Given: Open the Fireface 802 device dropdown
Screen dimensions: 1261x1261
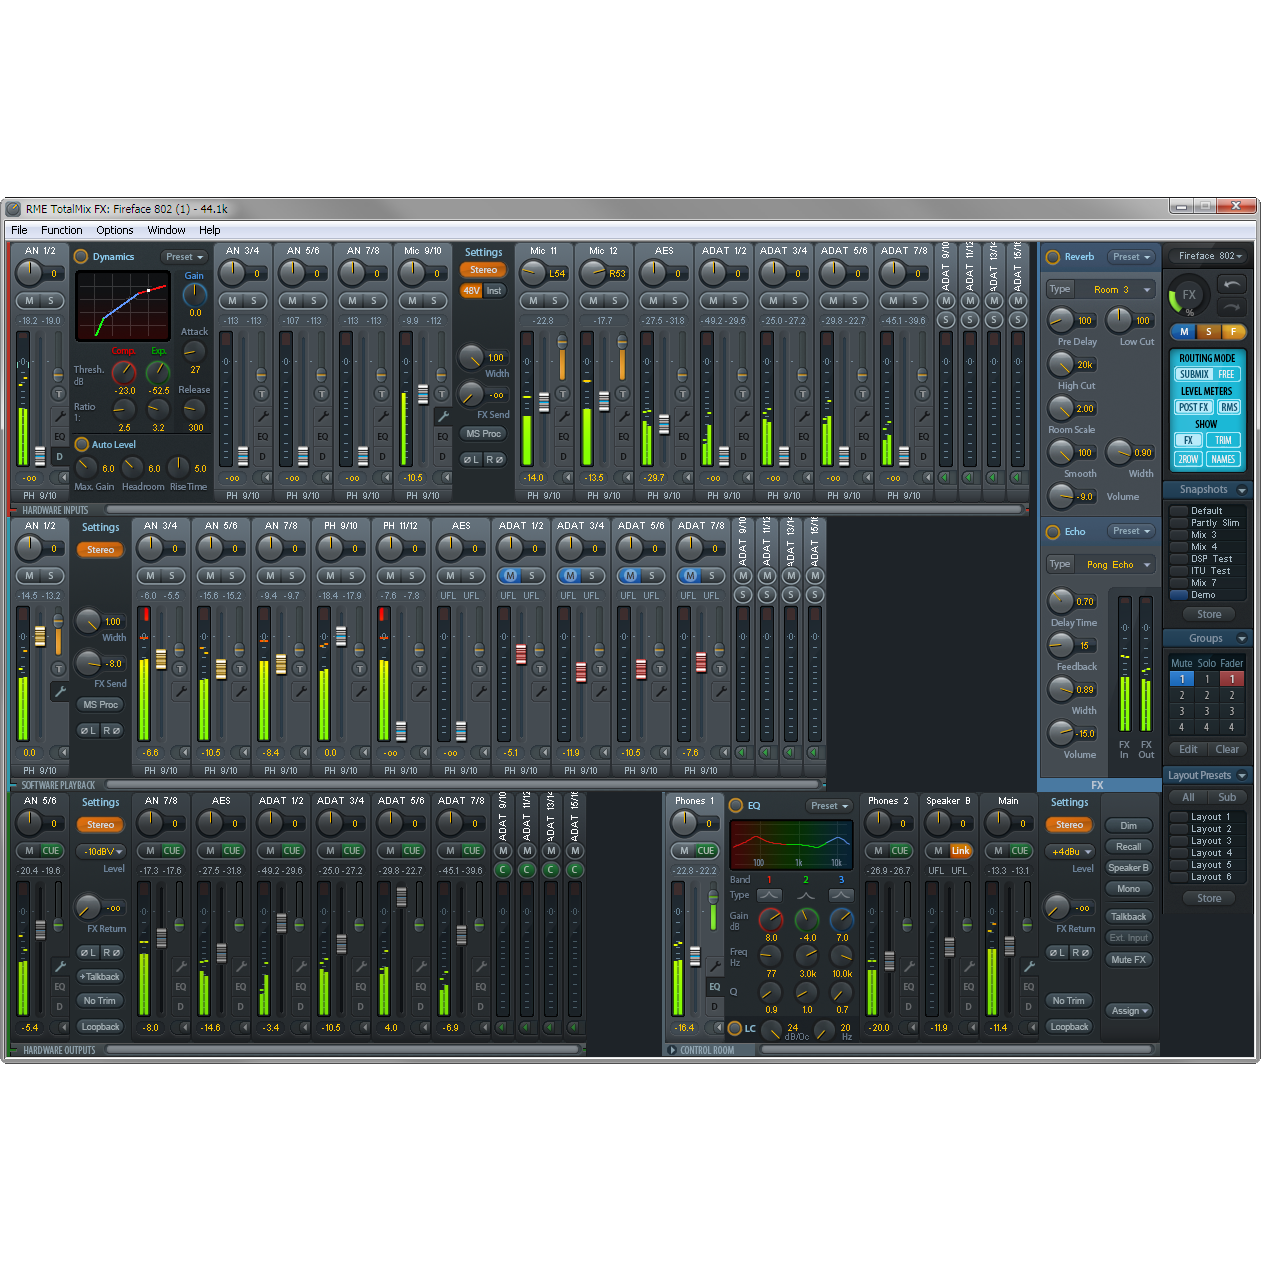Looking at the screenshot, I should pyautogui.click(x=1209, y=256).
